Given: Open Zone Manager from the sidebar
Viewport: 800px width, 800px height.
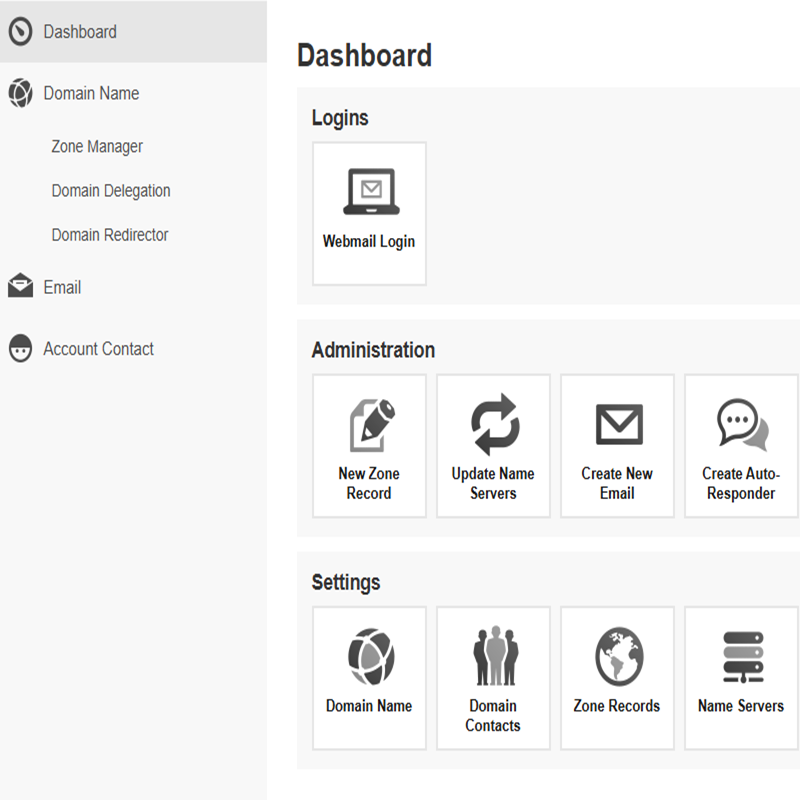Looking at the screenshot, I should 97,147.
